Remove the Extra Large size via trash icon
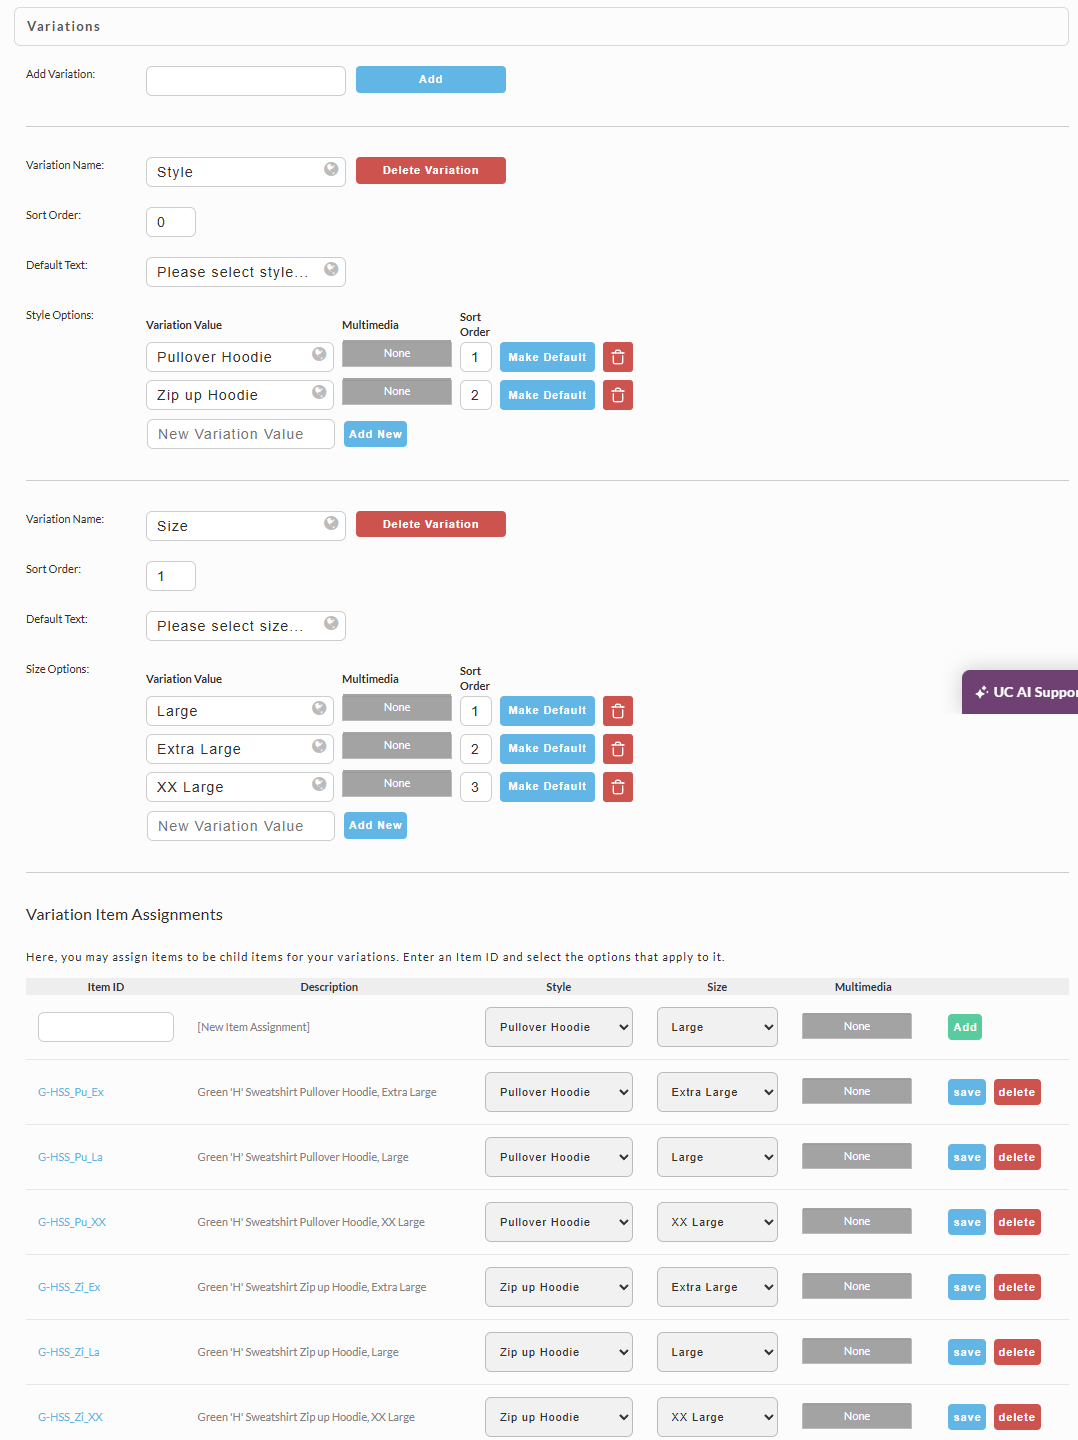The image size is (1078, 1440). coord(618,749)
